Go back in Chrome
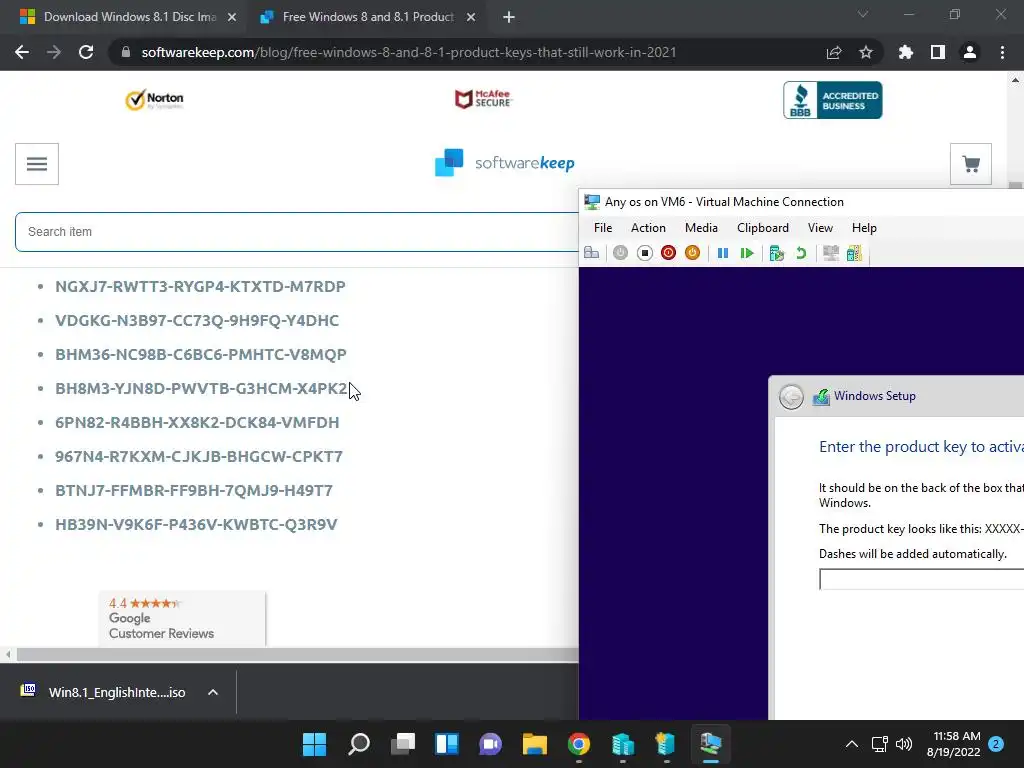The height and width of the screenshot is (768, 1024). [22, 52]
